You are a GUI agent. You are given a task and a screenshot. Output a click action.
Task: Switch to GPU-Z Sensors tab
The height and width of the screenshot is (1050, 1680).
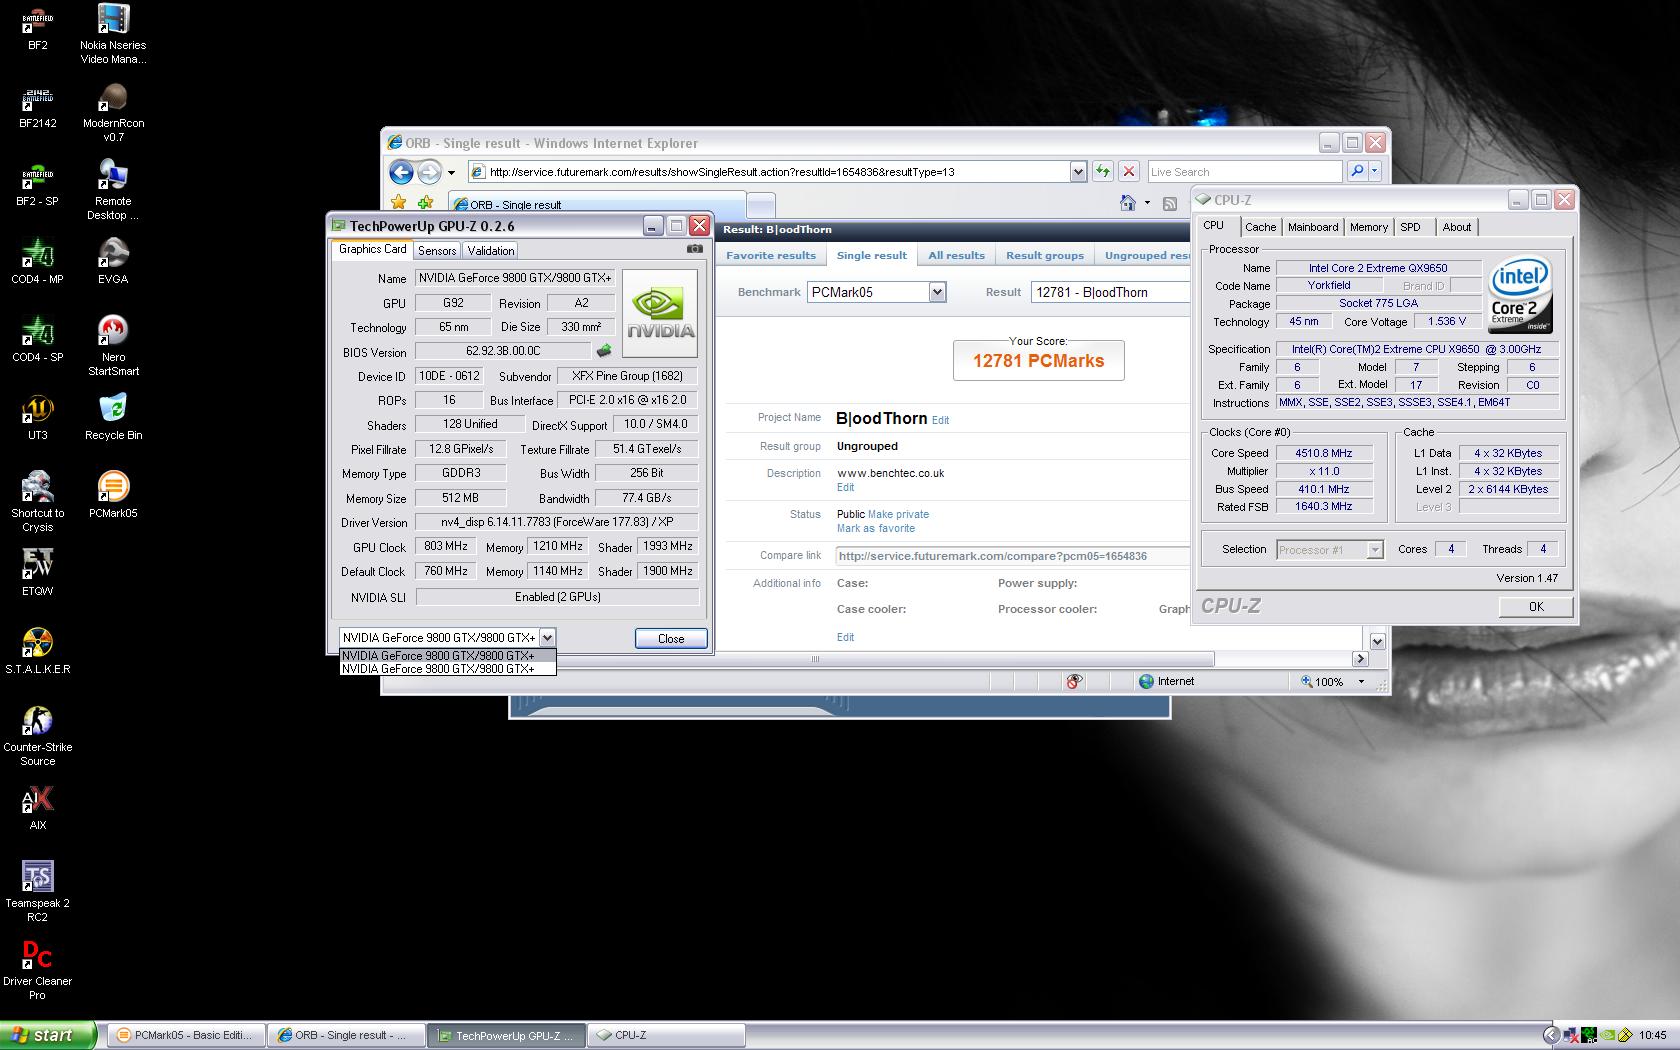pyautogui.click(x=437, y=250)
